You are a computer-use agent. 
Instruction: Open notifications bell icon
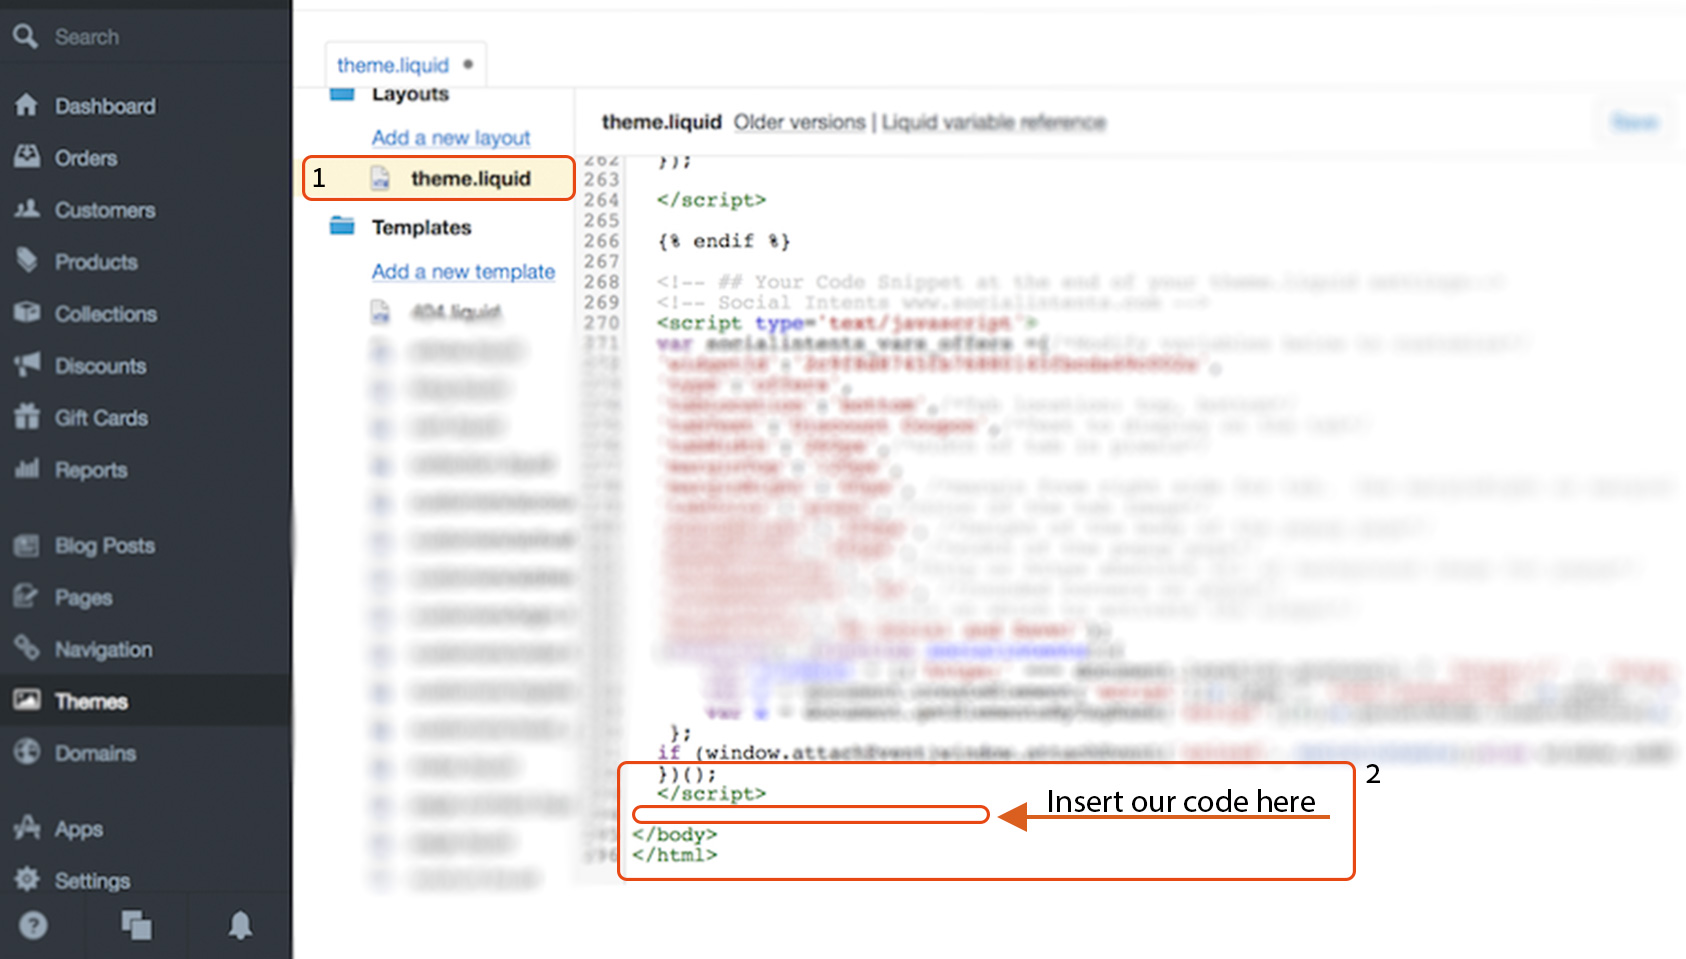click(240, 925)
